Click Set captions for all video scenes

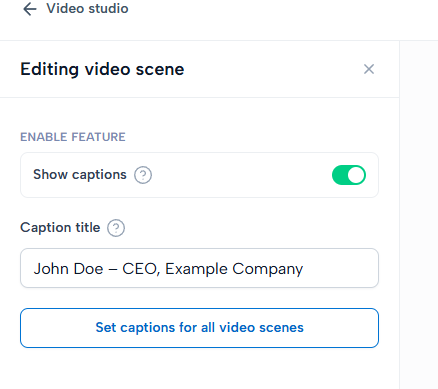pos(199,328)
